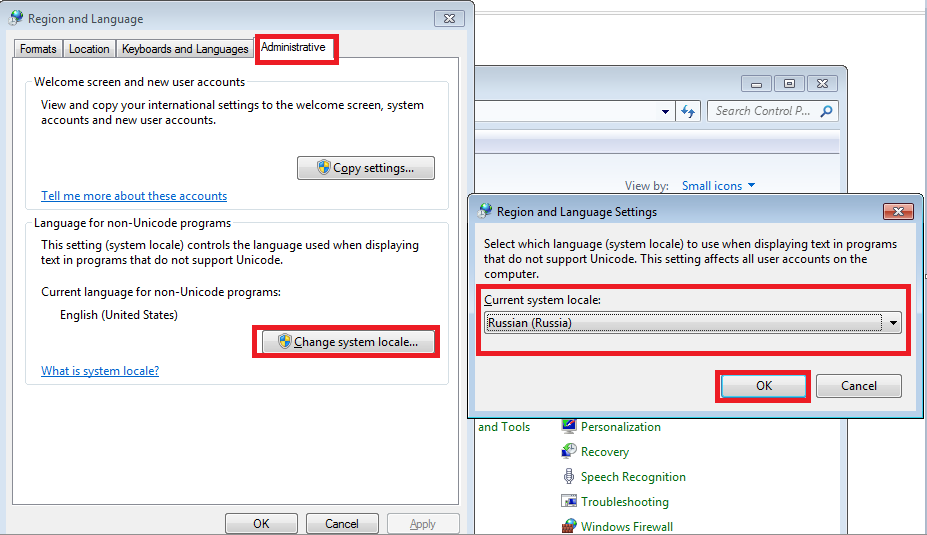Click the Windows Firewall icon

click(x=569, y=526)
